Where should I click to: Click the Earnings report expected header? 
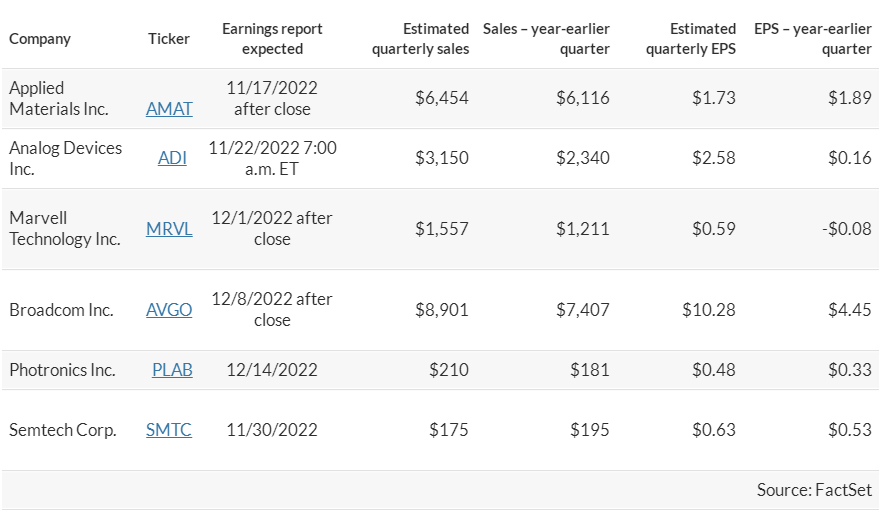[x=272, y=39]
